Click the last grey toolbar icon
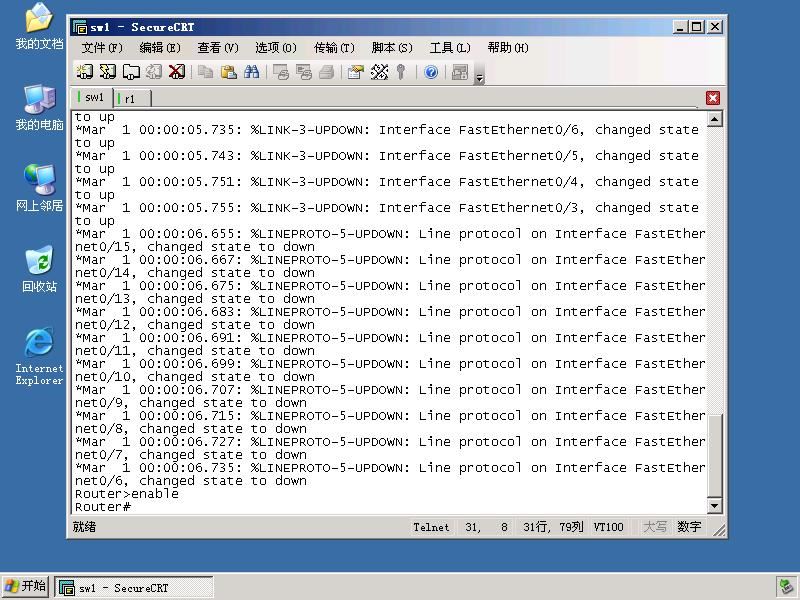 [x=460, y=72]
